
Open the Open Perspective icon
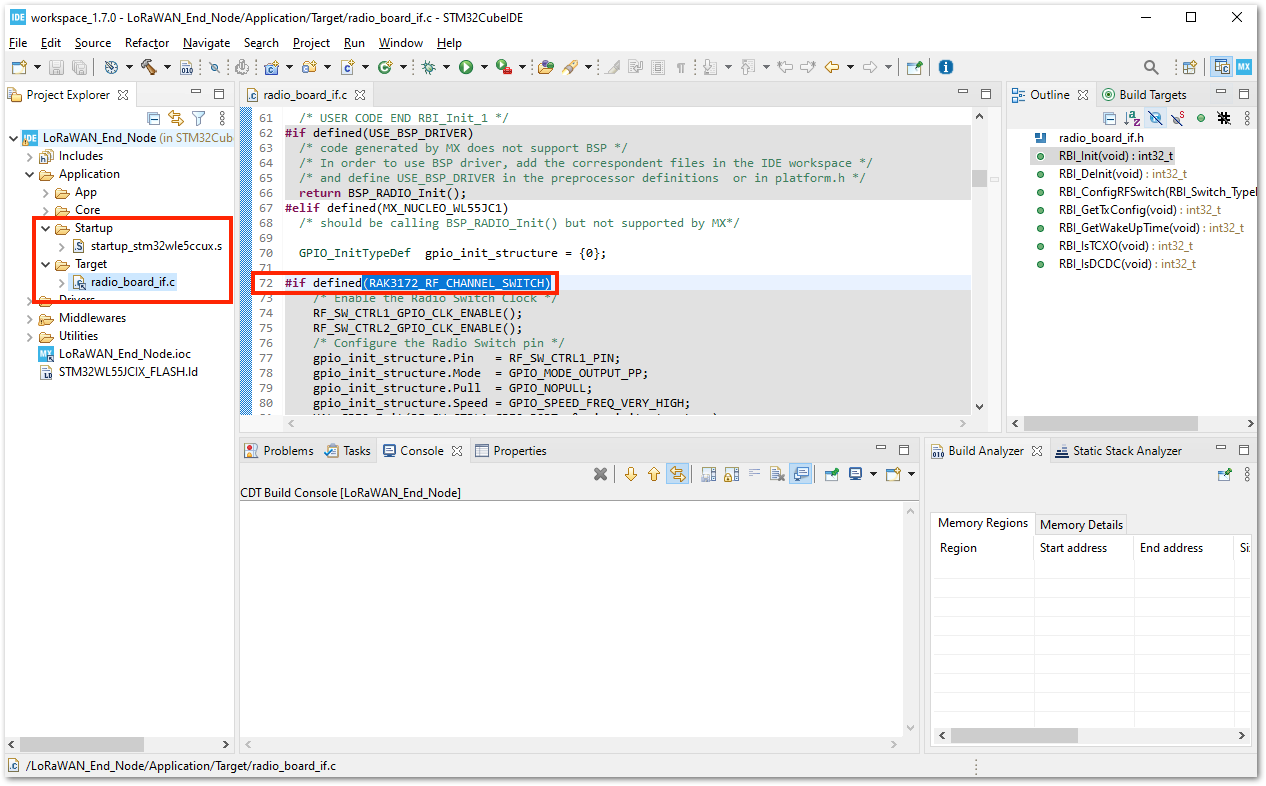click(1190, 67)
